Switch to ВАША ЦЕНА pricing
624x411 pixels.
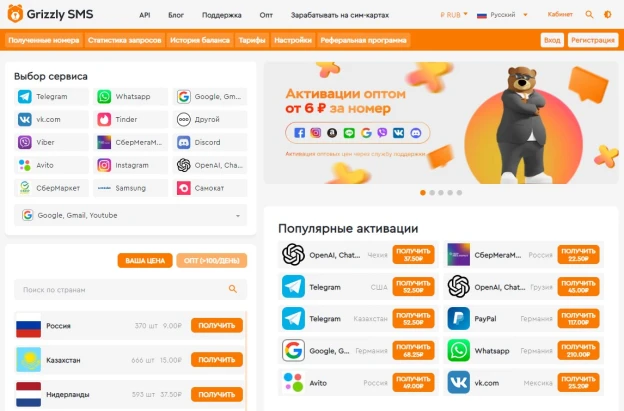pos(145,261)
